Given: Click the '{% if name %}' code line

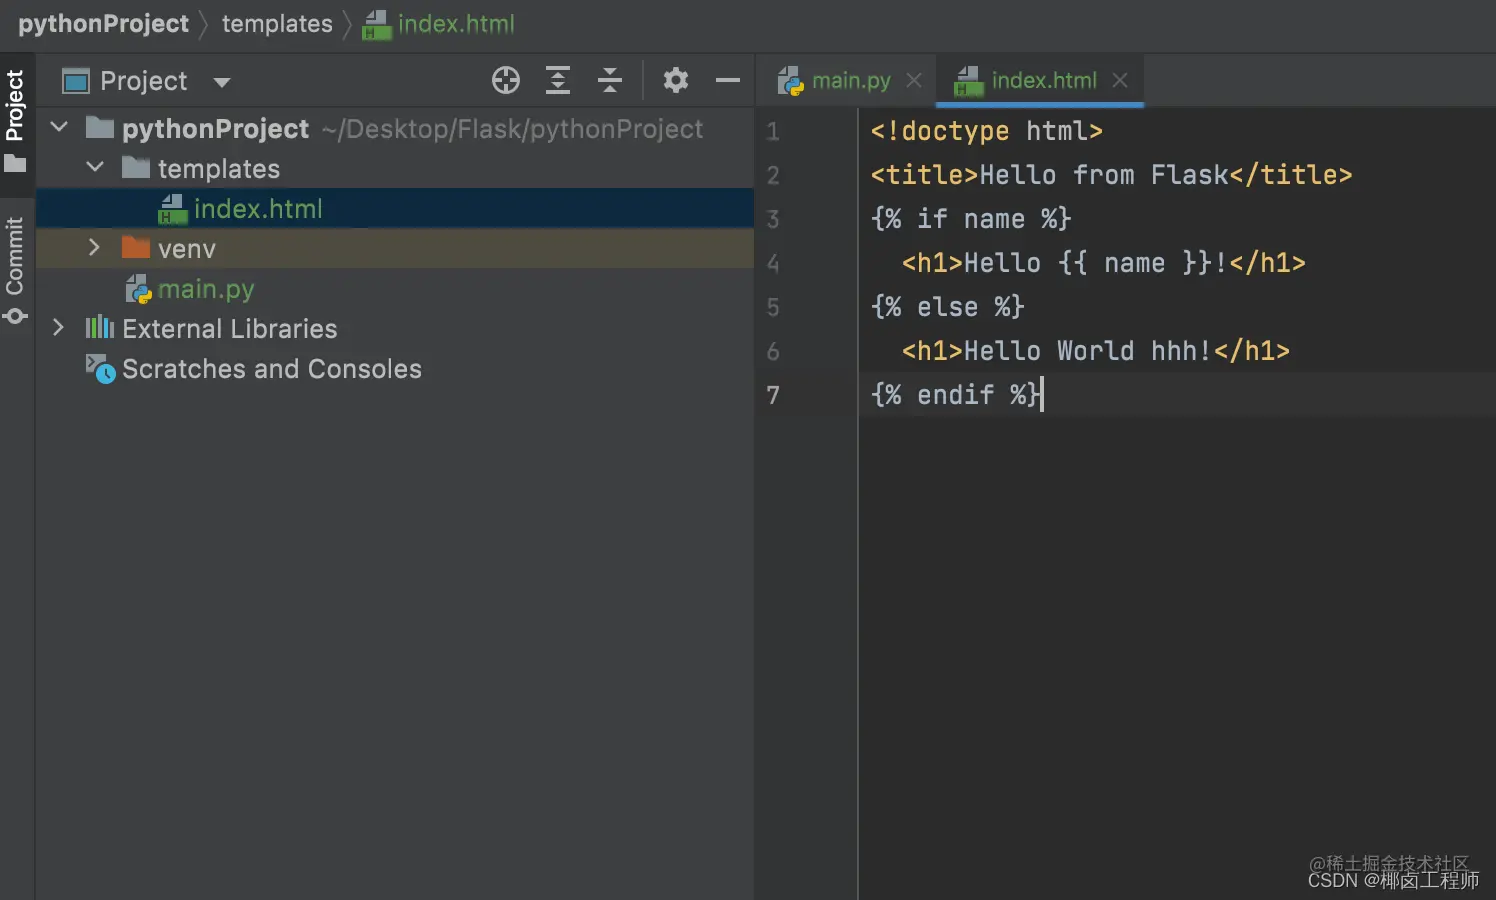Looking at the screenshot, I should click(971, 219).
